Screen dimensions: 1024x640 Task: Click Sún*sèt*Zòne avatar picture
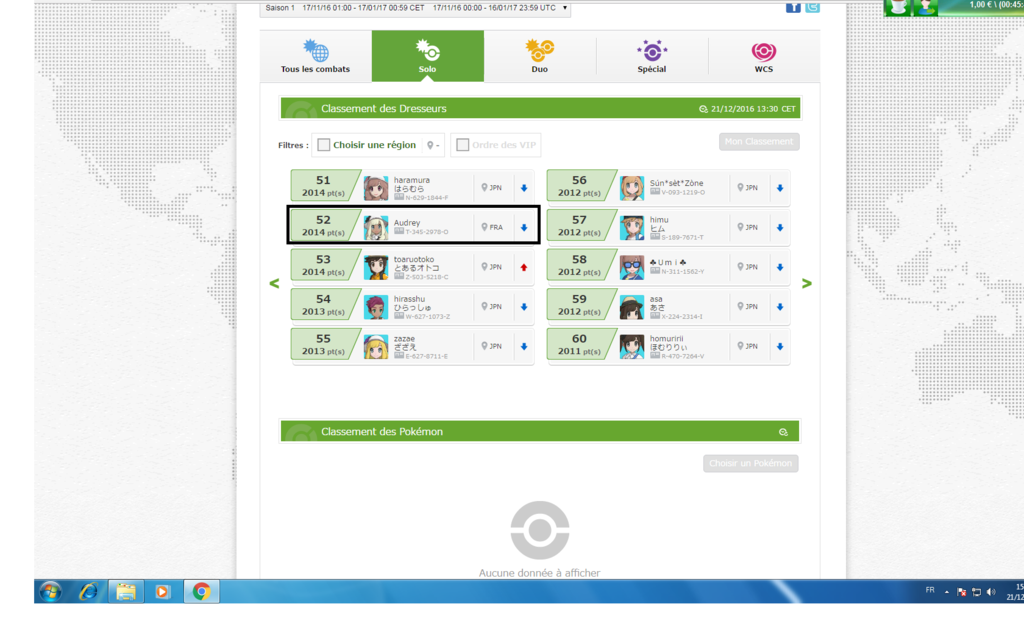pyautogui.click(x=632, y=188)
